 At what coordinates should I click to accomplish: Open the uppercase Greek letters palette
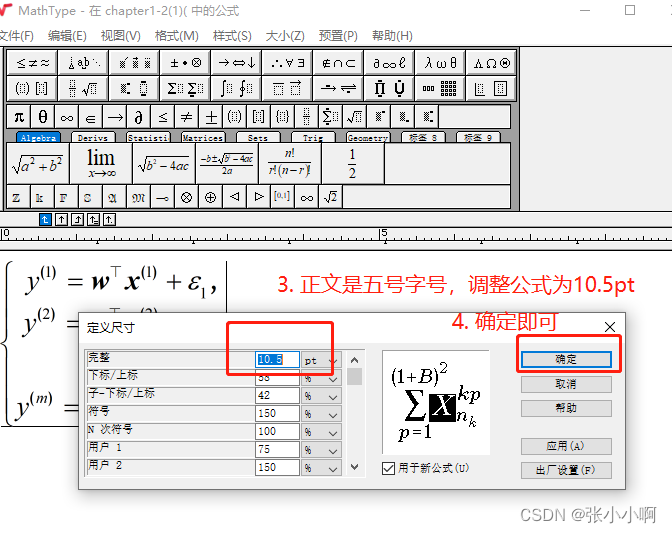(x=491, y=63)
